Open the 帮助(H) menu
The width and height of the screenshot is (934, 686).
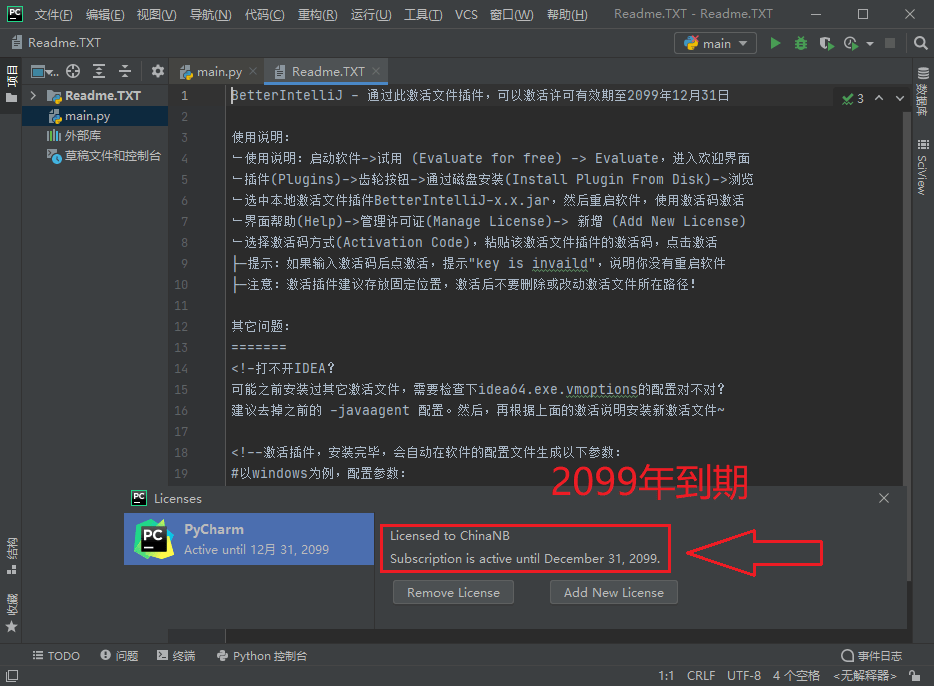[566, 14]
